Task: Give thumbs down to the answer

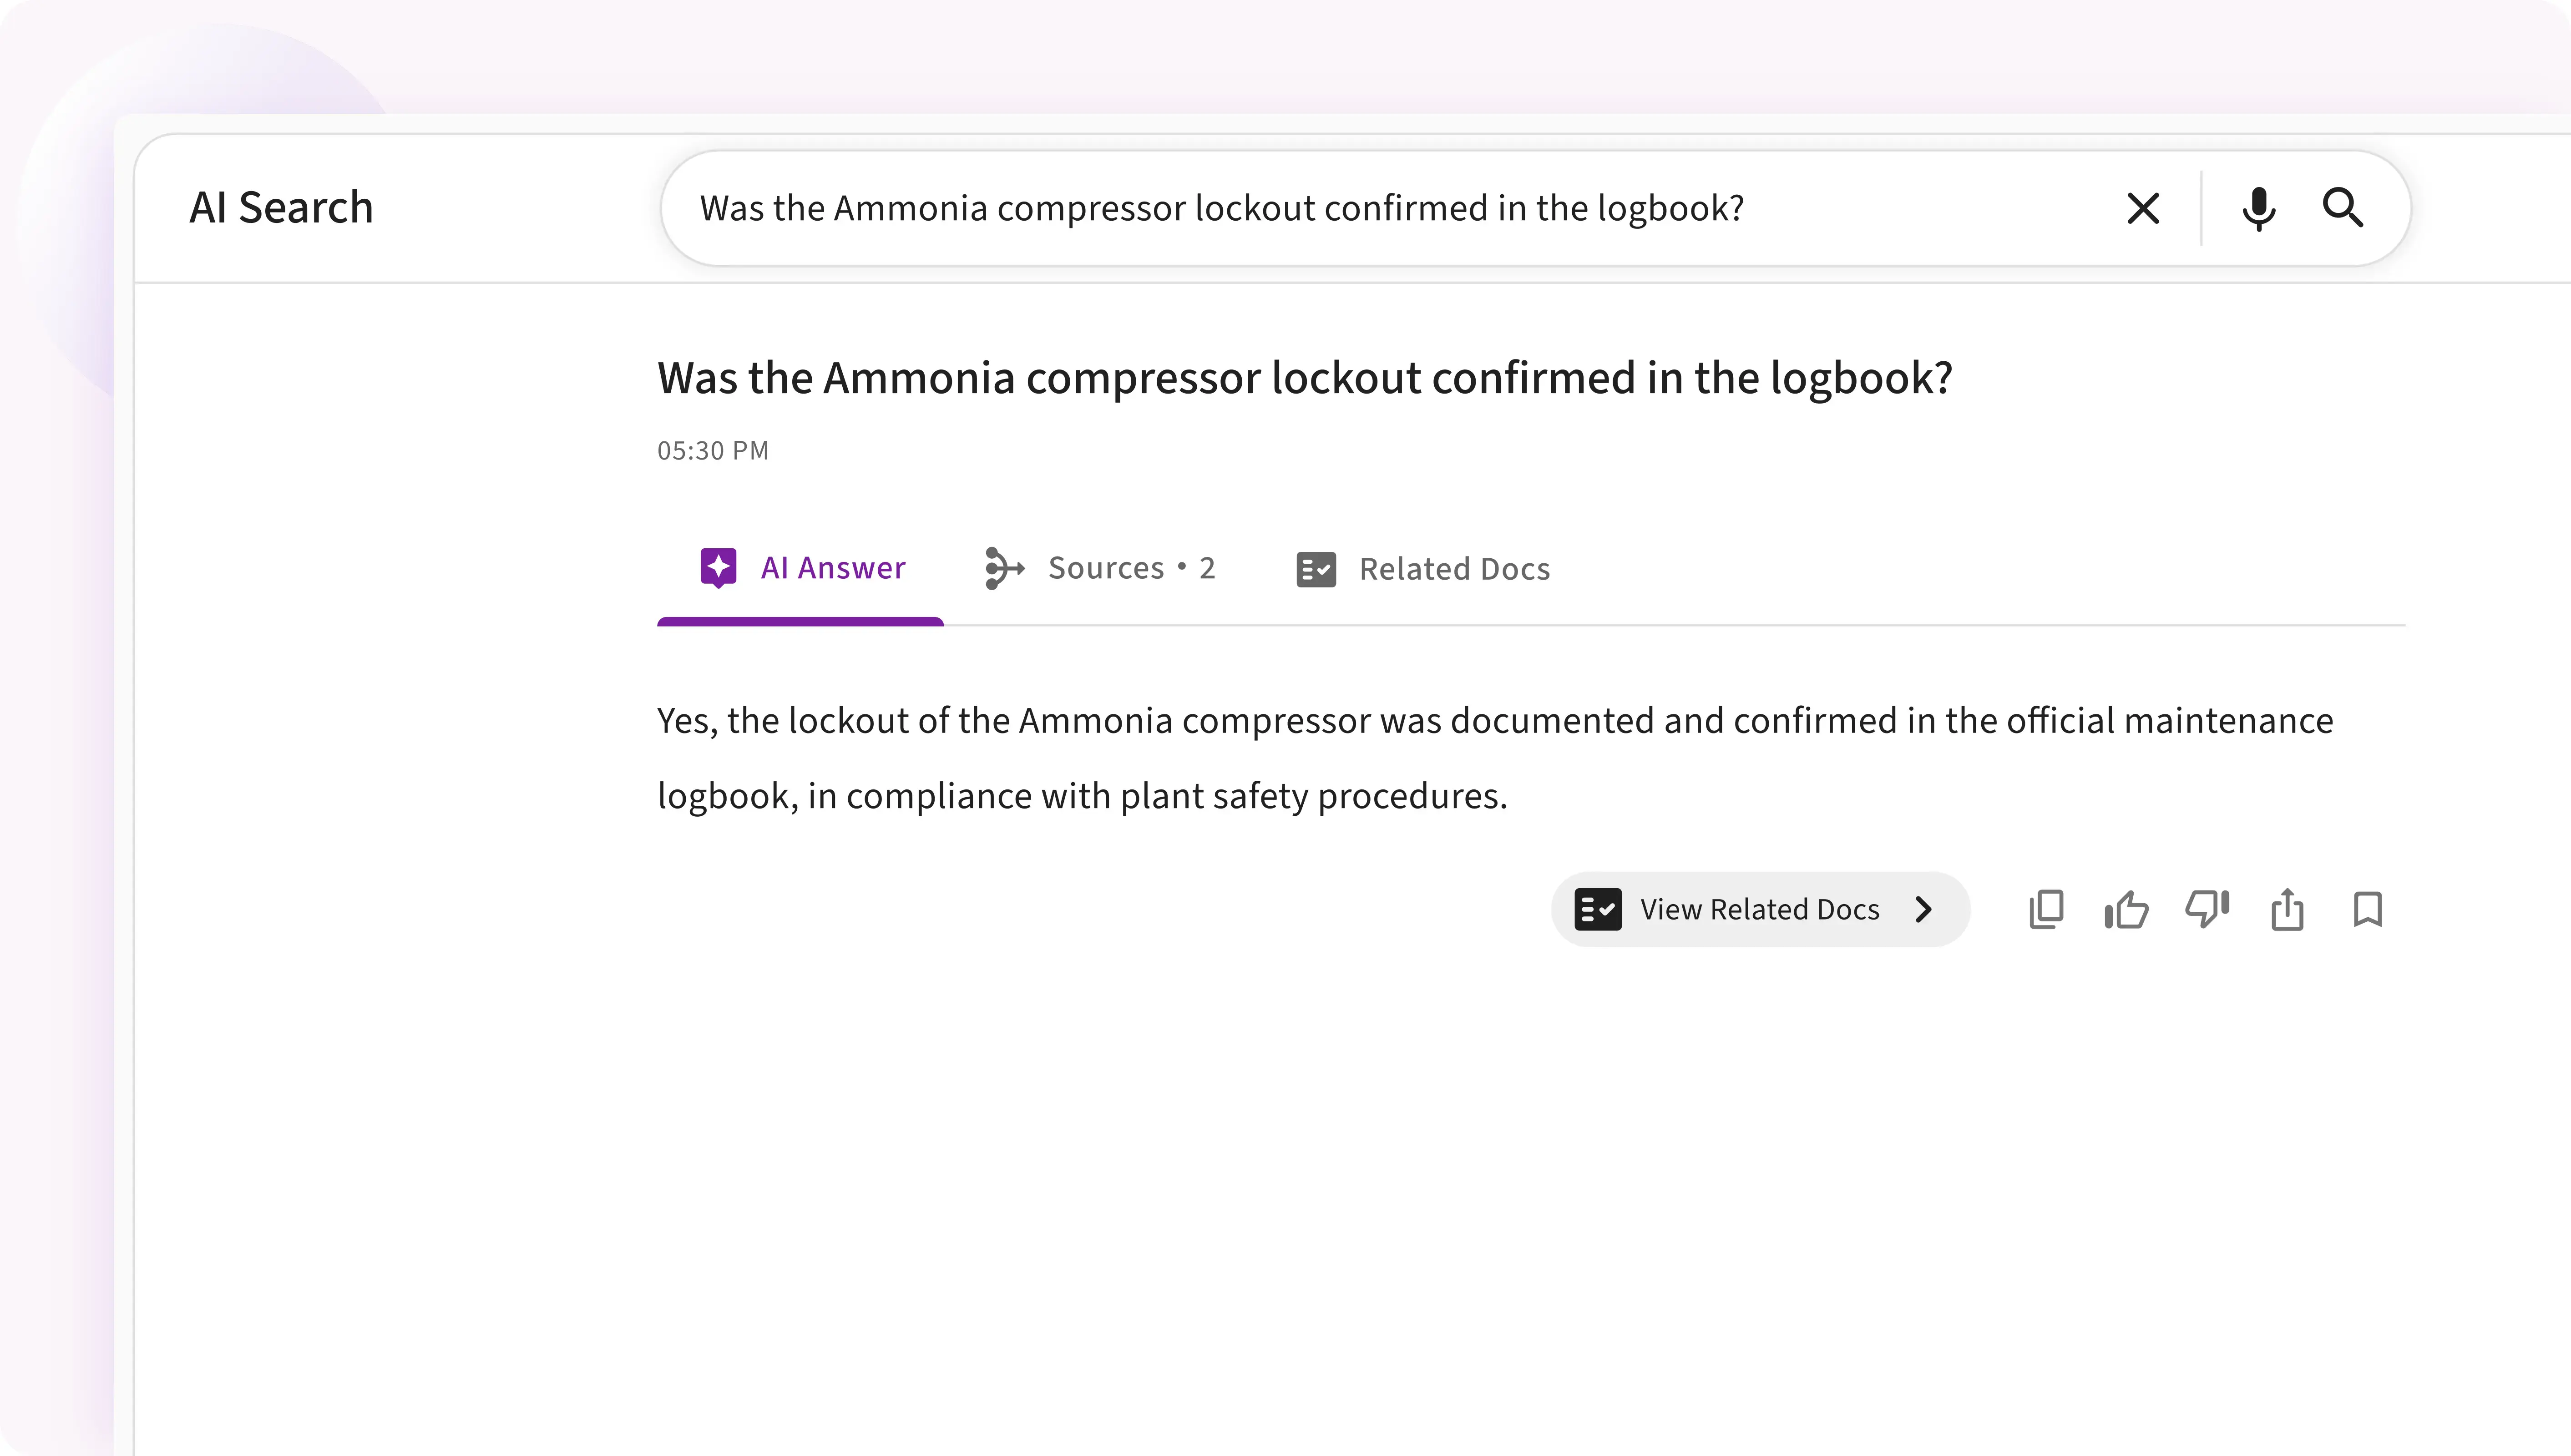Action: tap(2207, 910)
